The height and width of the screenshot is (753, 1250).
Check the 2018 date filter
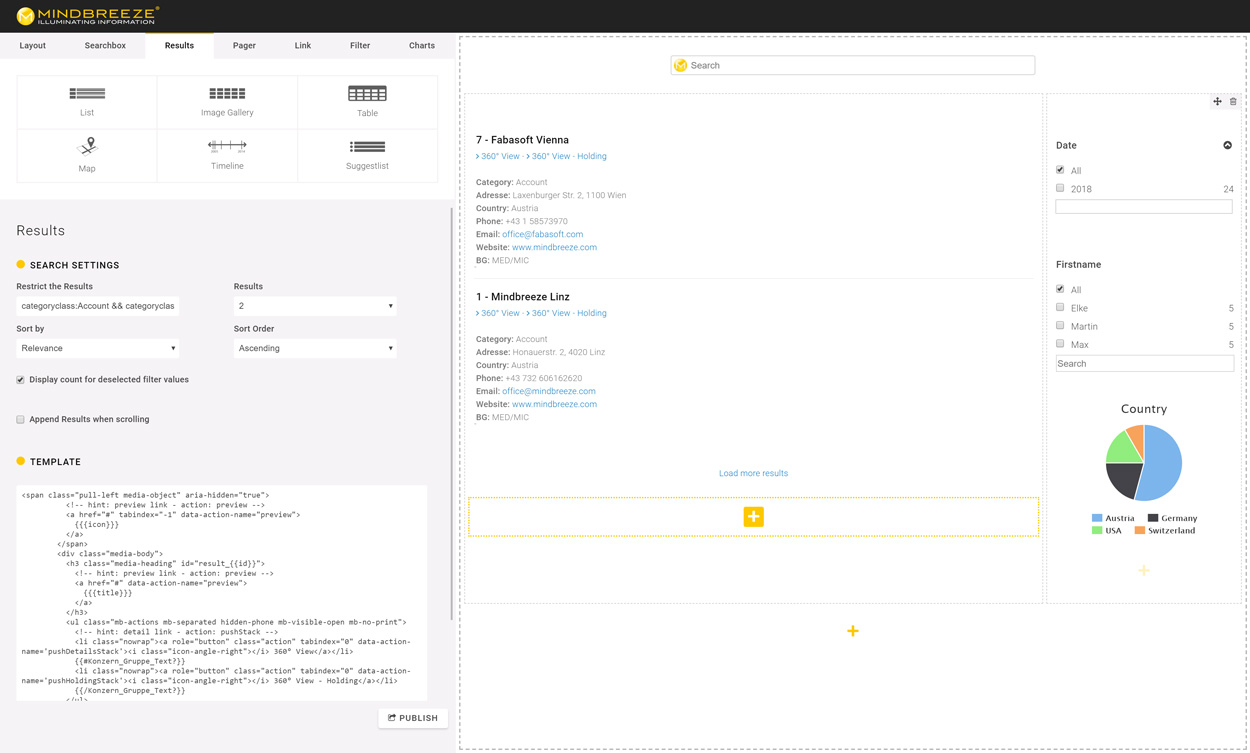coord(1060,188)
